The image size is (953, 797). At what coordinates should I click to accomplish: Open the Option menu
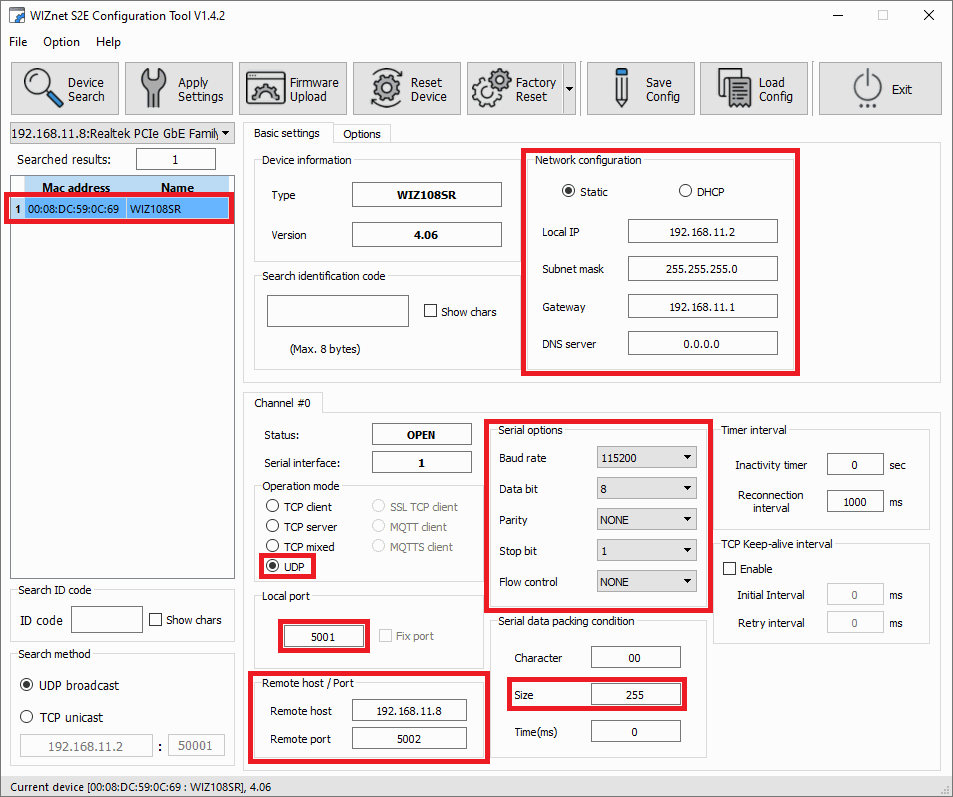61,42
